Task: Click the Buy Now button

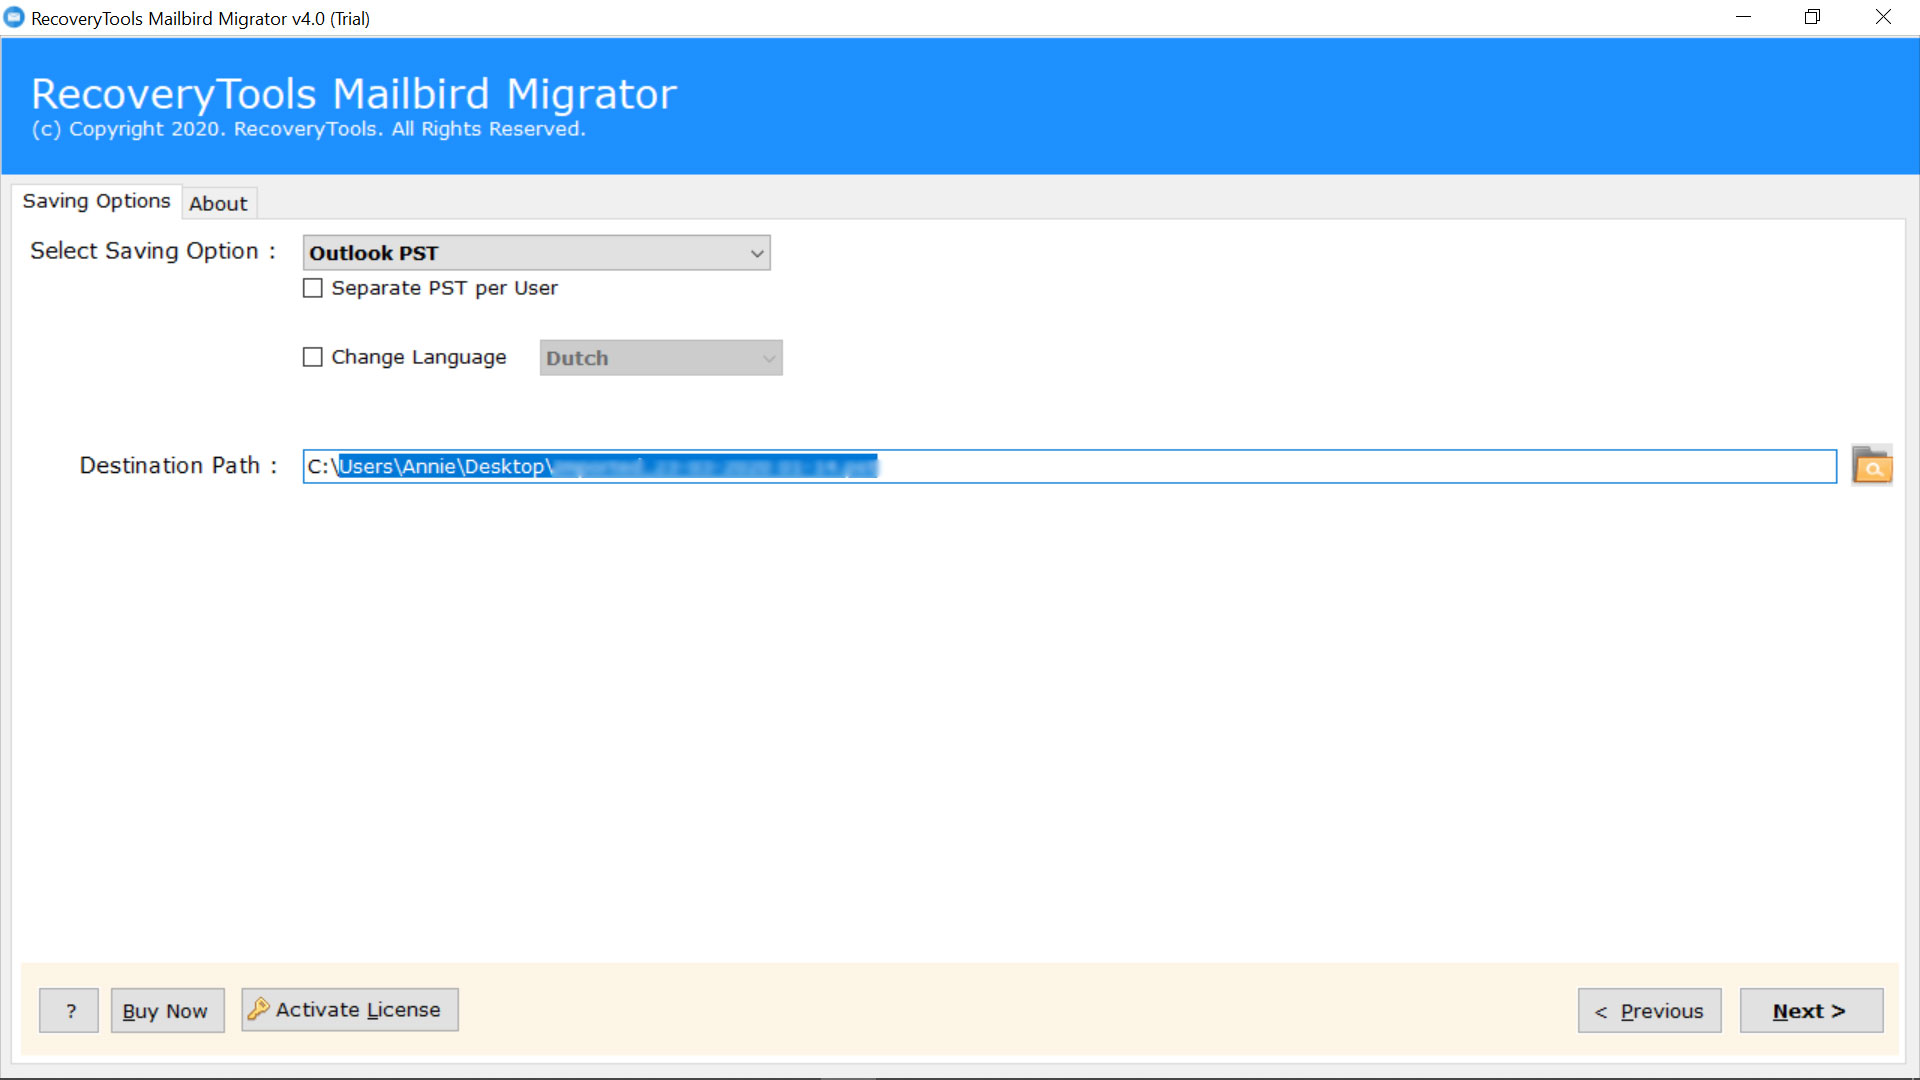Action: pos(167,1011)
